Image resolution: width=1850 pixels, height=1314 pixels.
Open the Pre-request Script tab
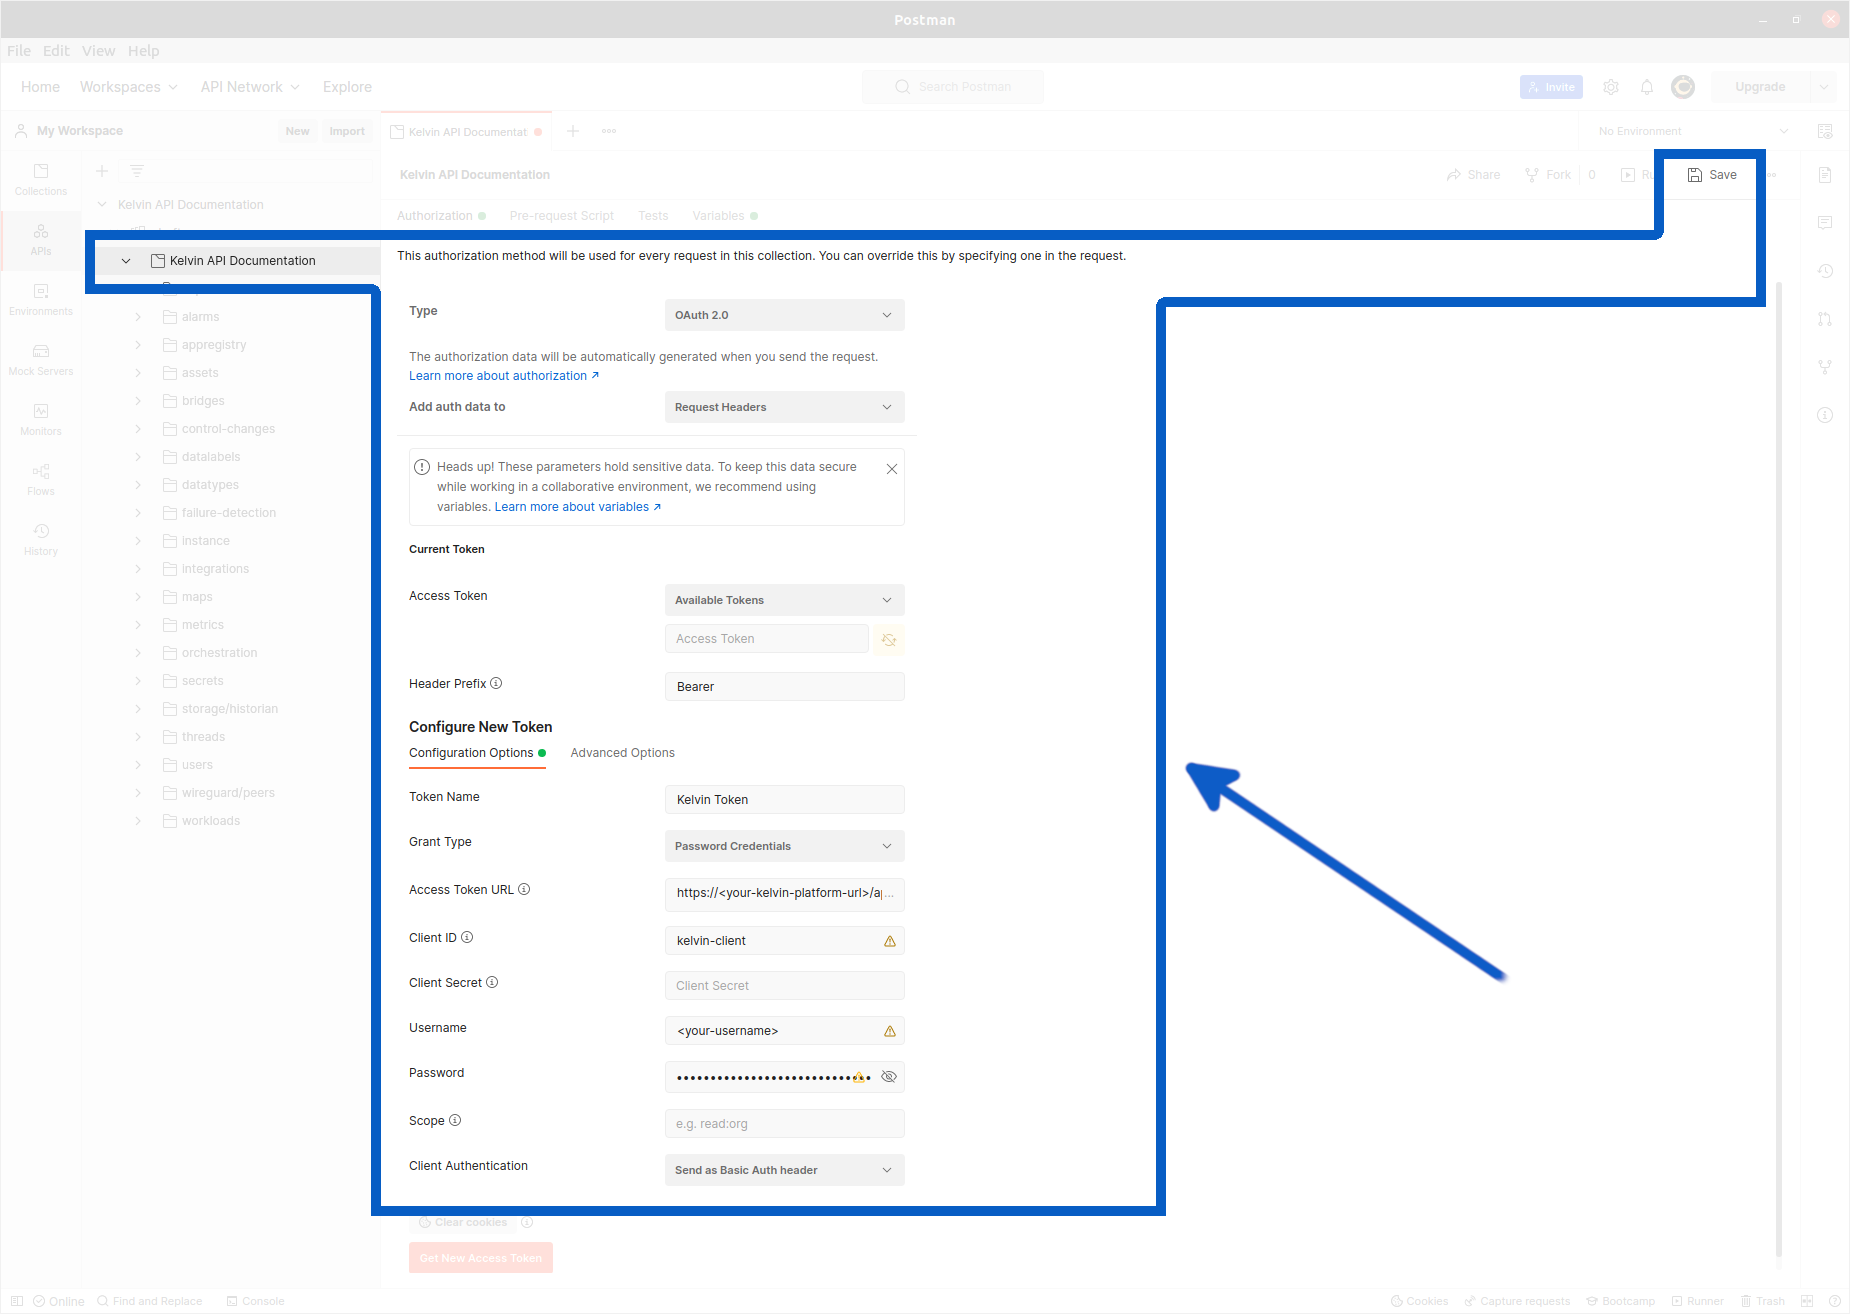(x=561, y=216)
